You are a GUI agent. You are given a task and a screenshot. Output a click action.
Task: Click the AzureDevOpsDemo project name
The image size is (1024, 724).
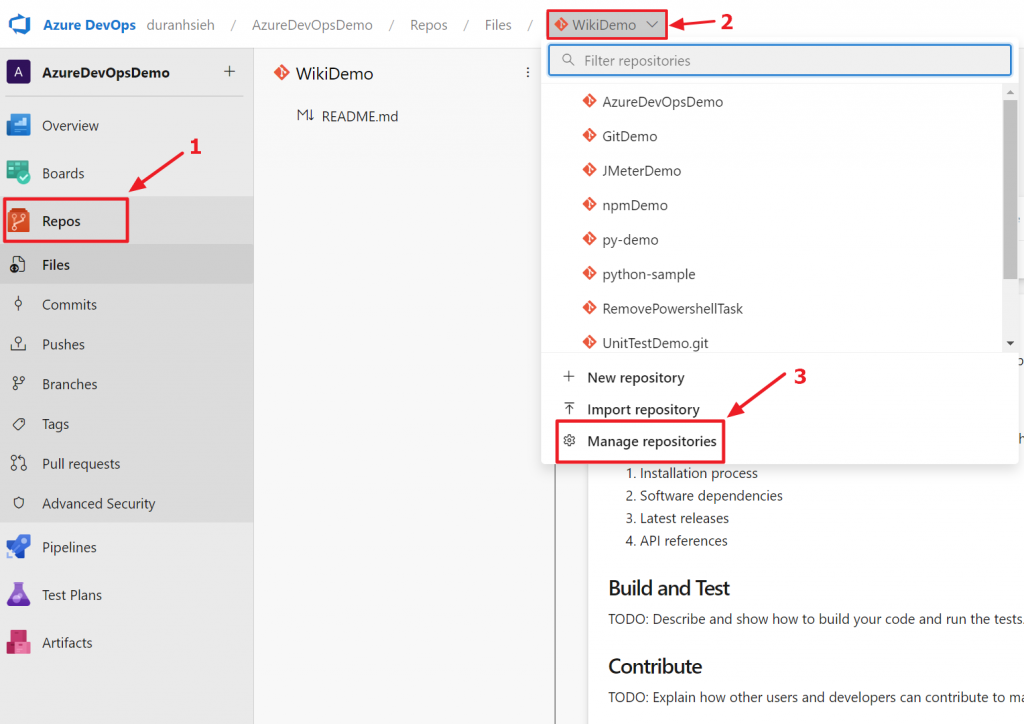pos(106,72)
